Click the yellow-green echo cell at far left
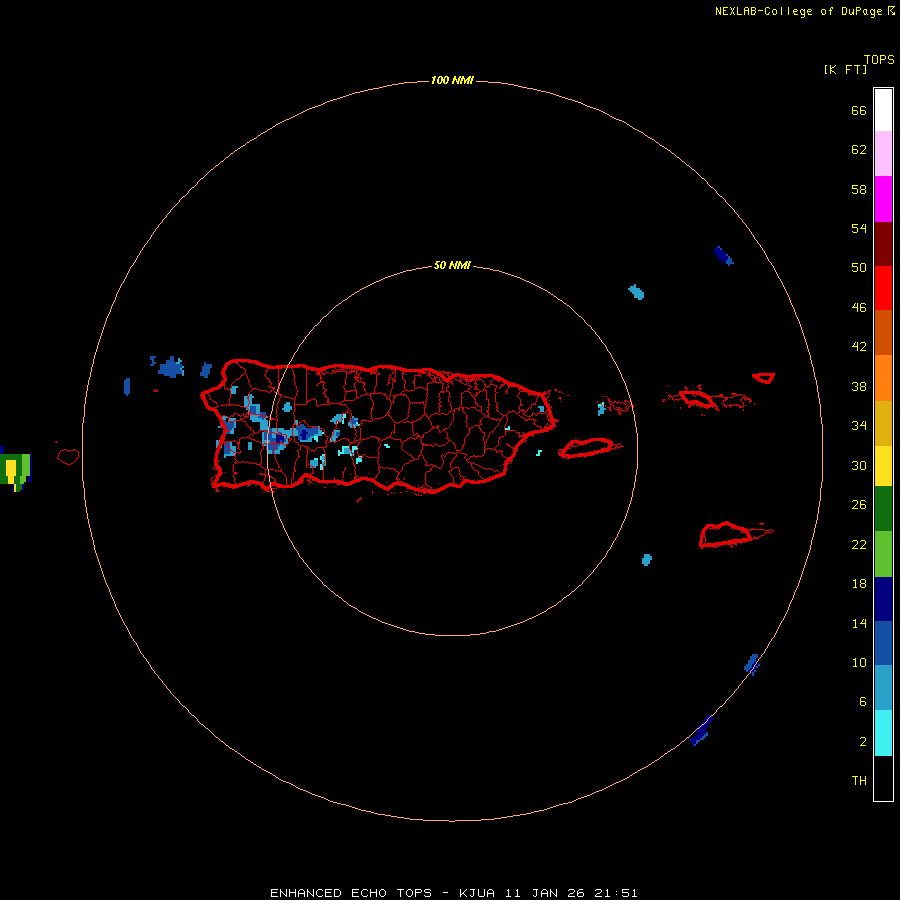Image resolution: width=900 pixels, height=900 pixels. [x=15, y=470]
